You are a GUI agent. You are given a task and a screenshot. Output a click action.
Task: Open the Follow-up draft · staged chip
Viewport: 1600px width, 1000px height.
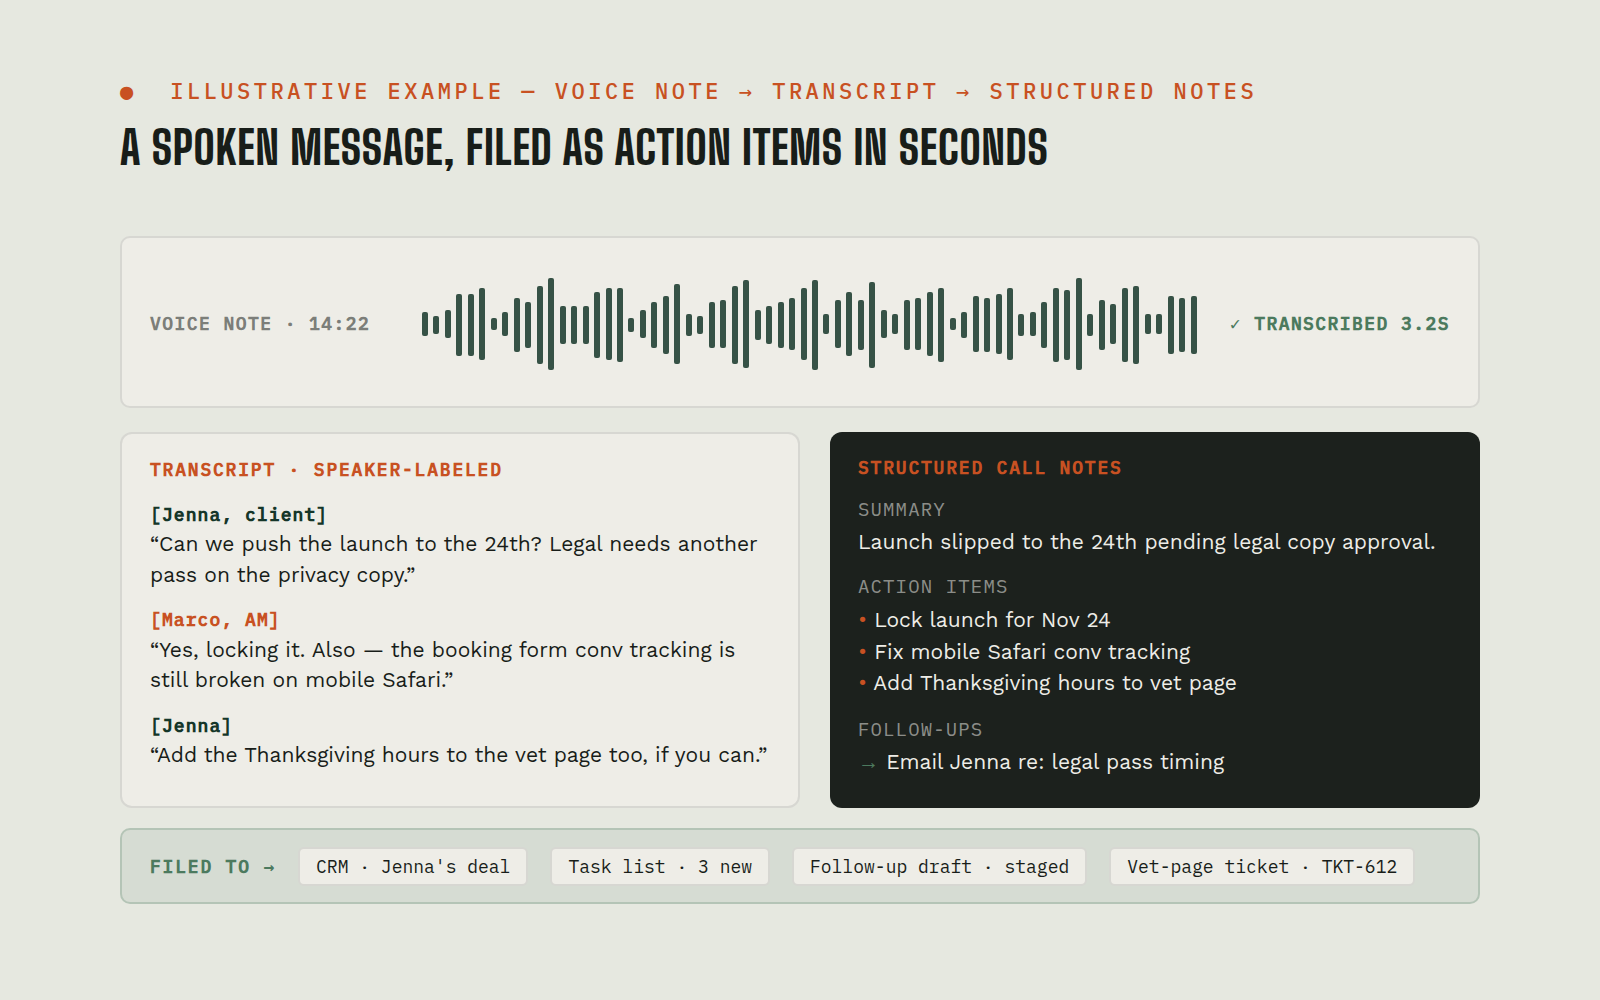pyautogui.click(x=939, y=867)
